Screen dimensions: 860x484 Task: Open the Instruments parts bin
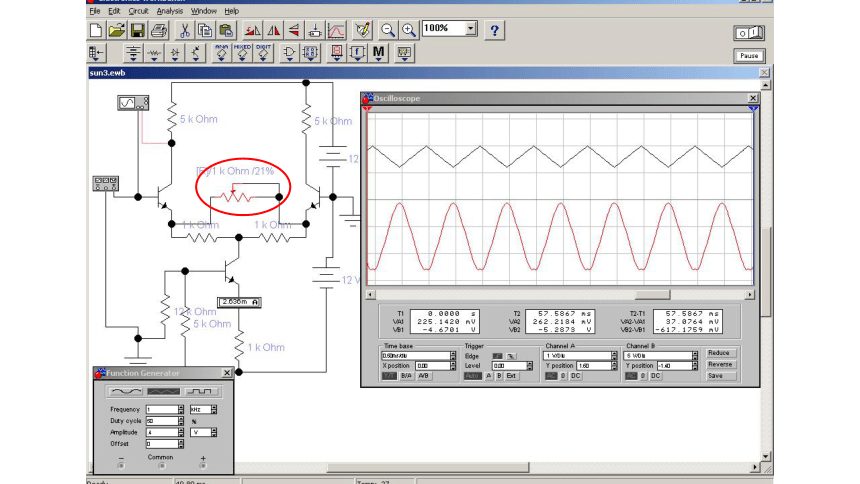coord(404,53)
